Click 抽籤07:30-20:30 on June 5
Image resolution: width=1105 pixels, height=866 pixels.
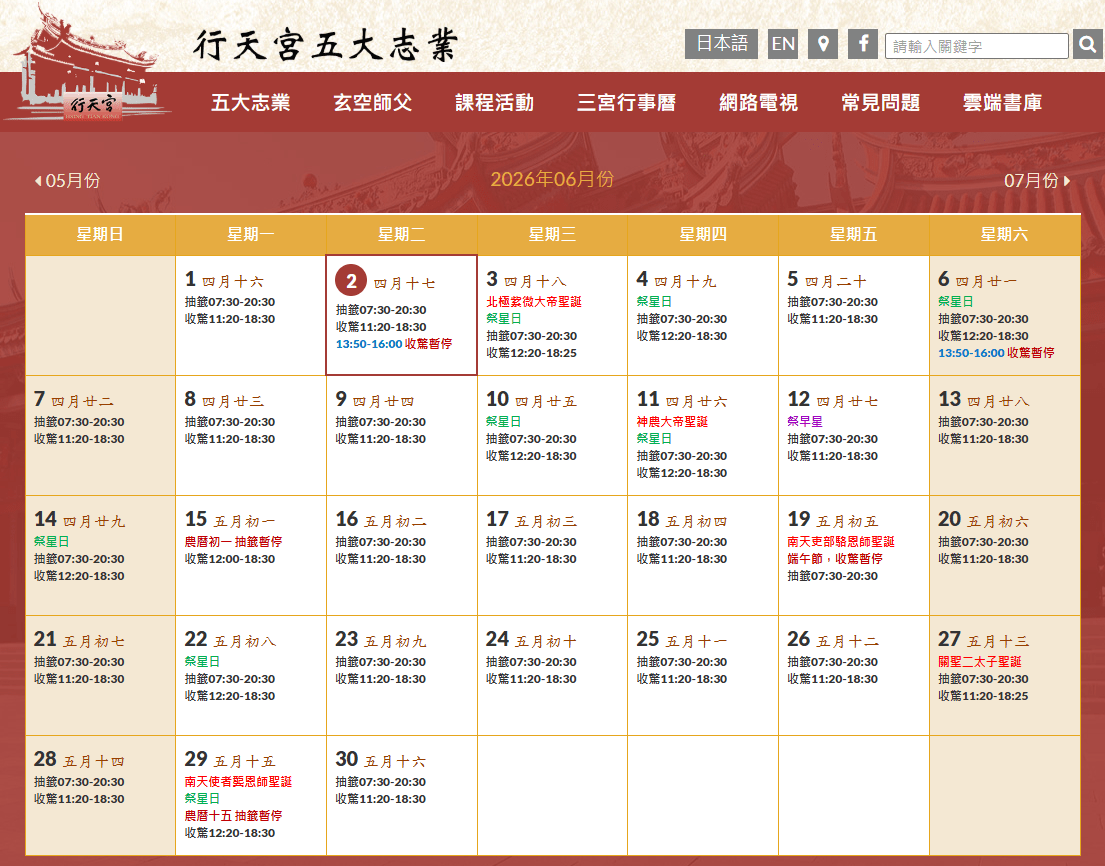click(x=832, y=302)
